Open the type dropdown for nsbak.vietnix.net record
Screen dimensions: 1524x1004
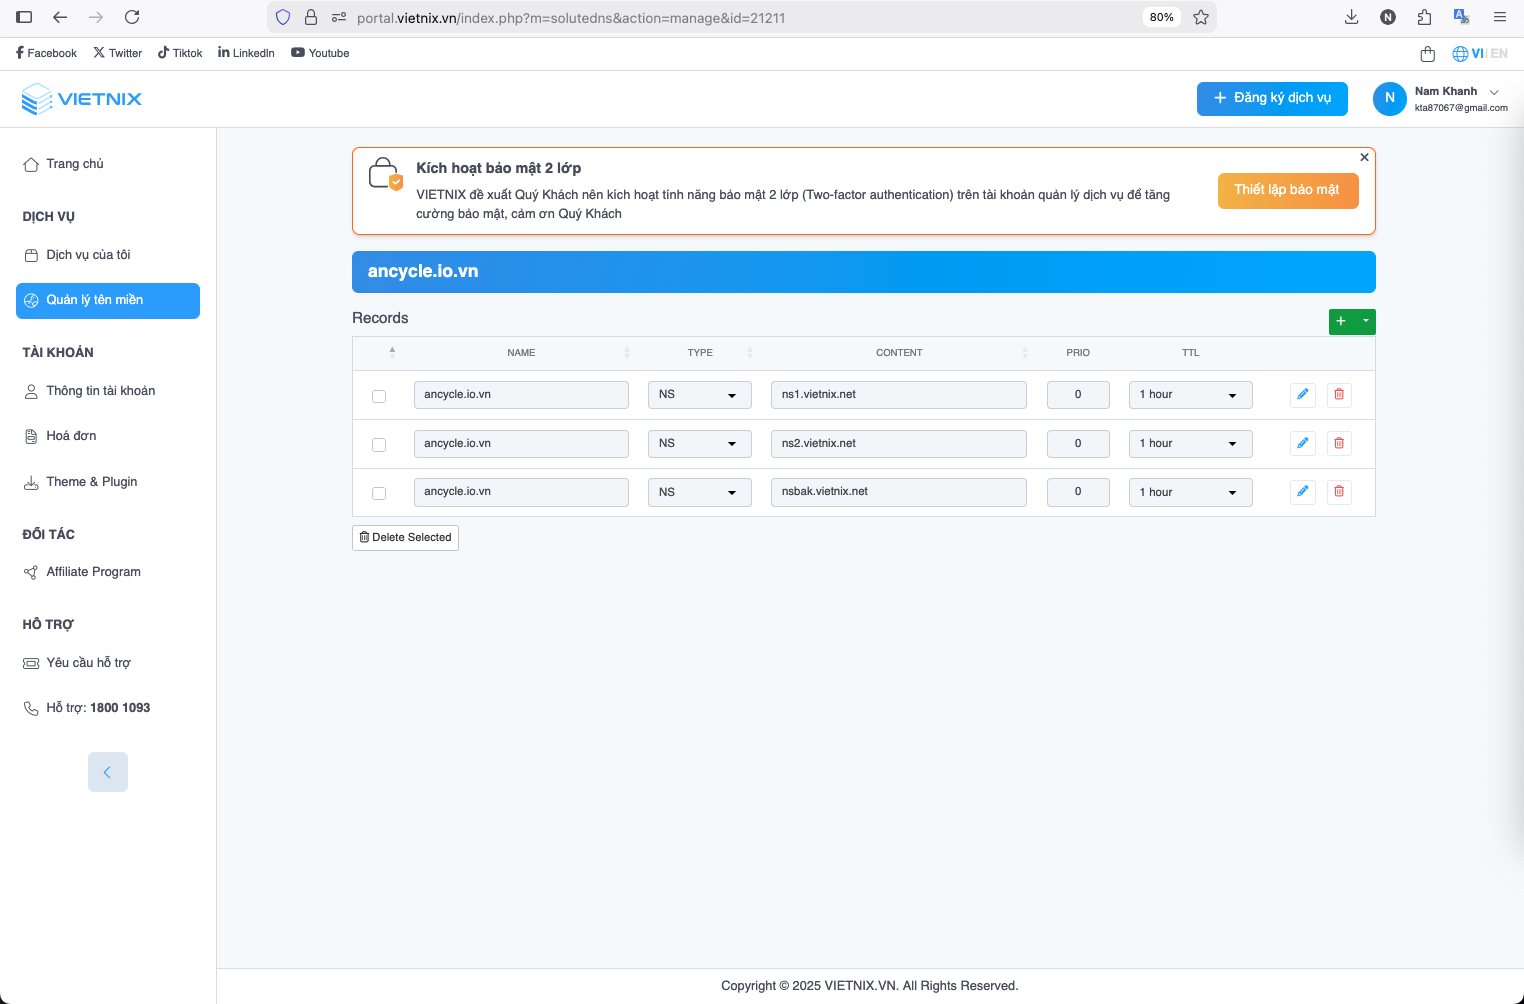pos(700,492)
